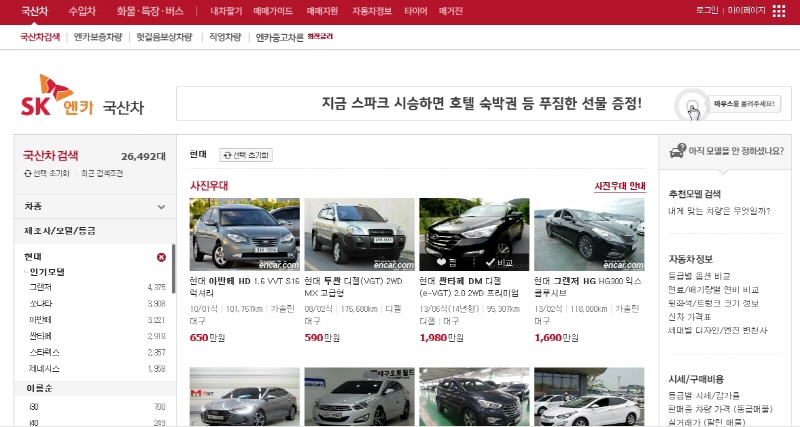Click the heart 찜 icon on 싼타페 photo
Screen dimensions: 800x427
pyautogui.click(x=447, y=262)
